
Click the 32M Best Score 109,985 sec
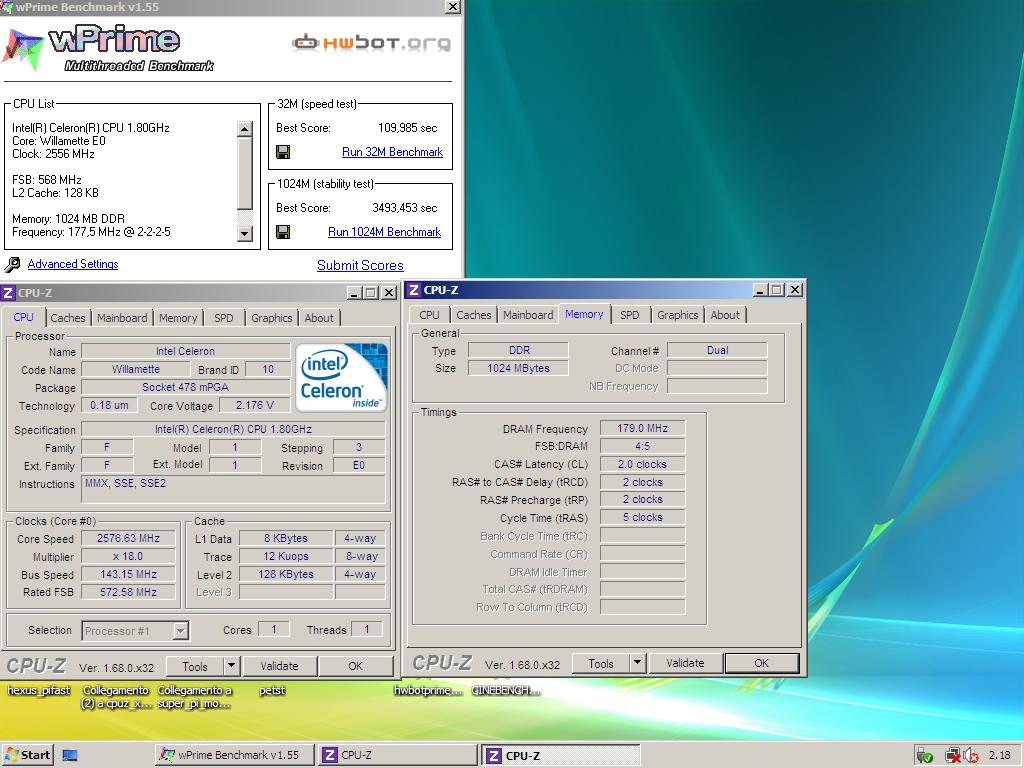[x=408, y=128]
